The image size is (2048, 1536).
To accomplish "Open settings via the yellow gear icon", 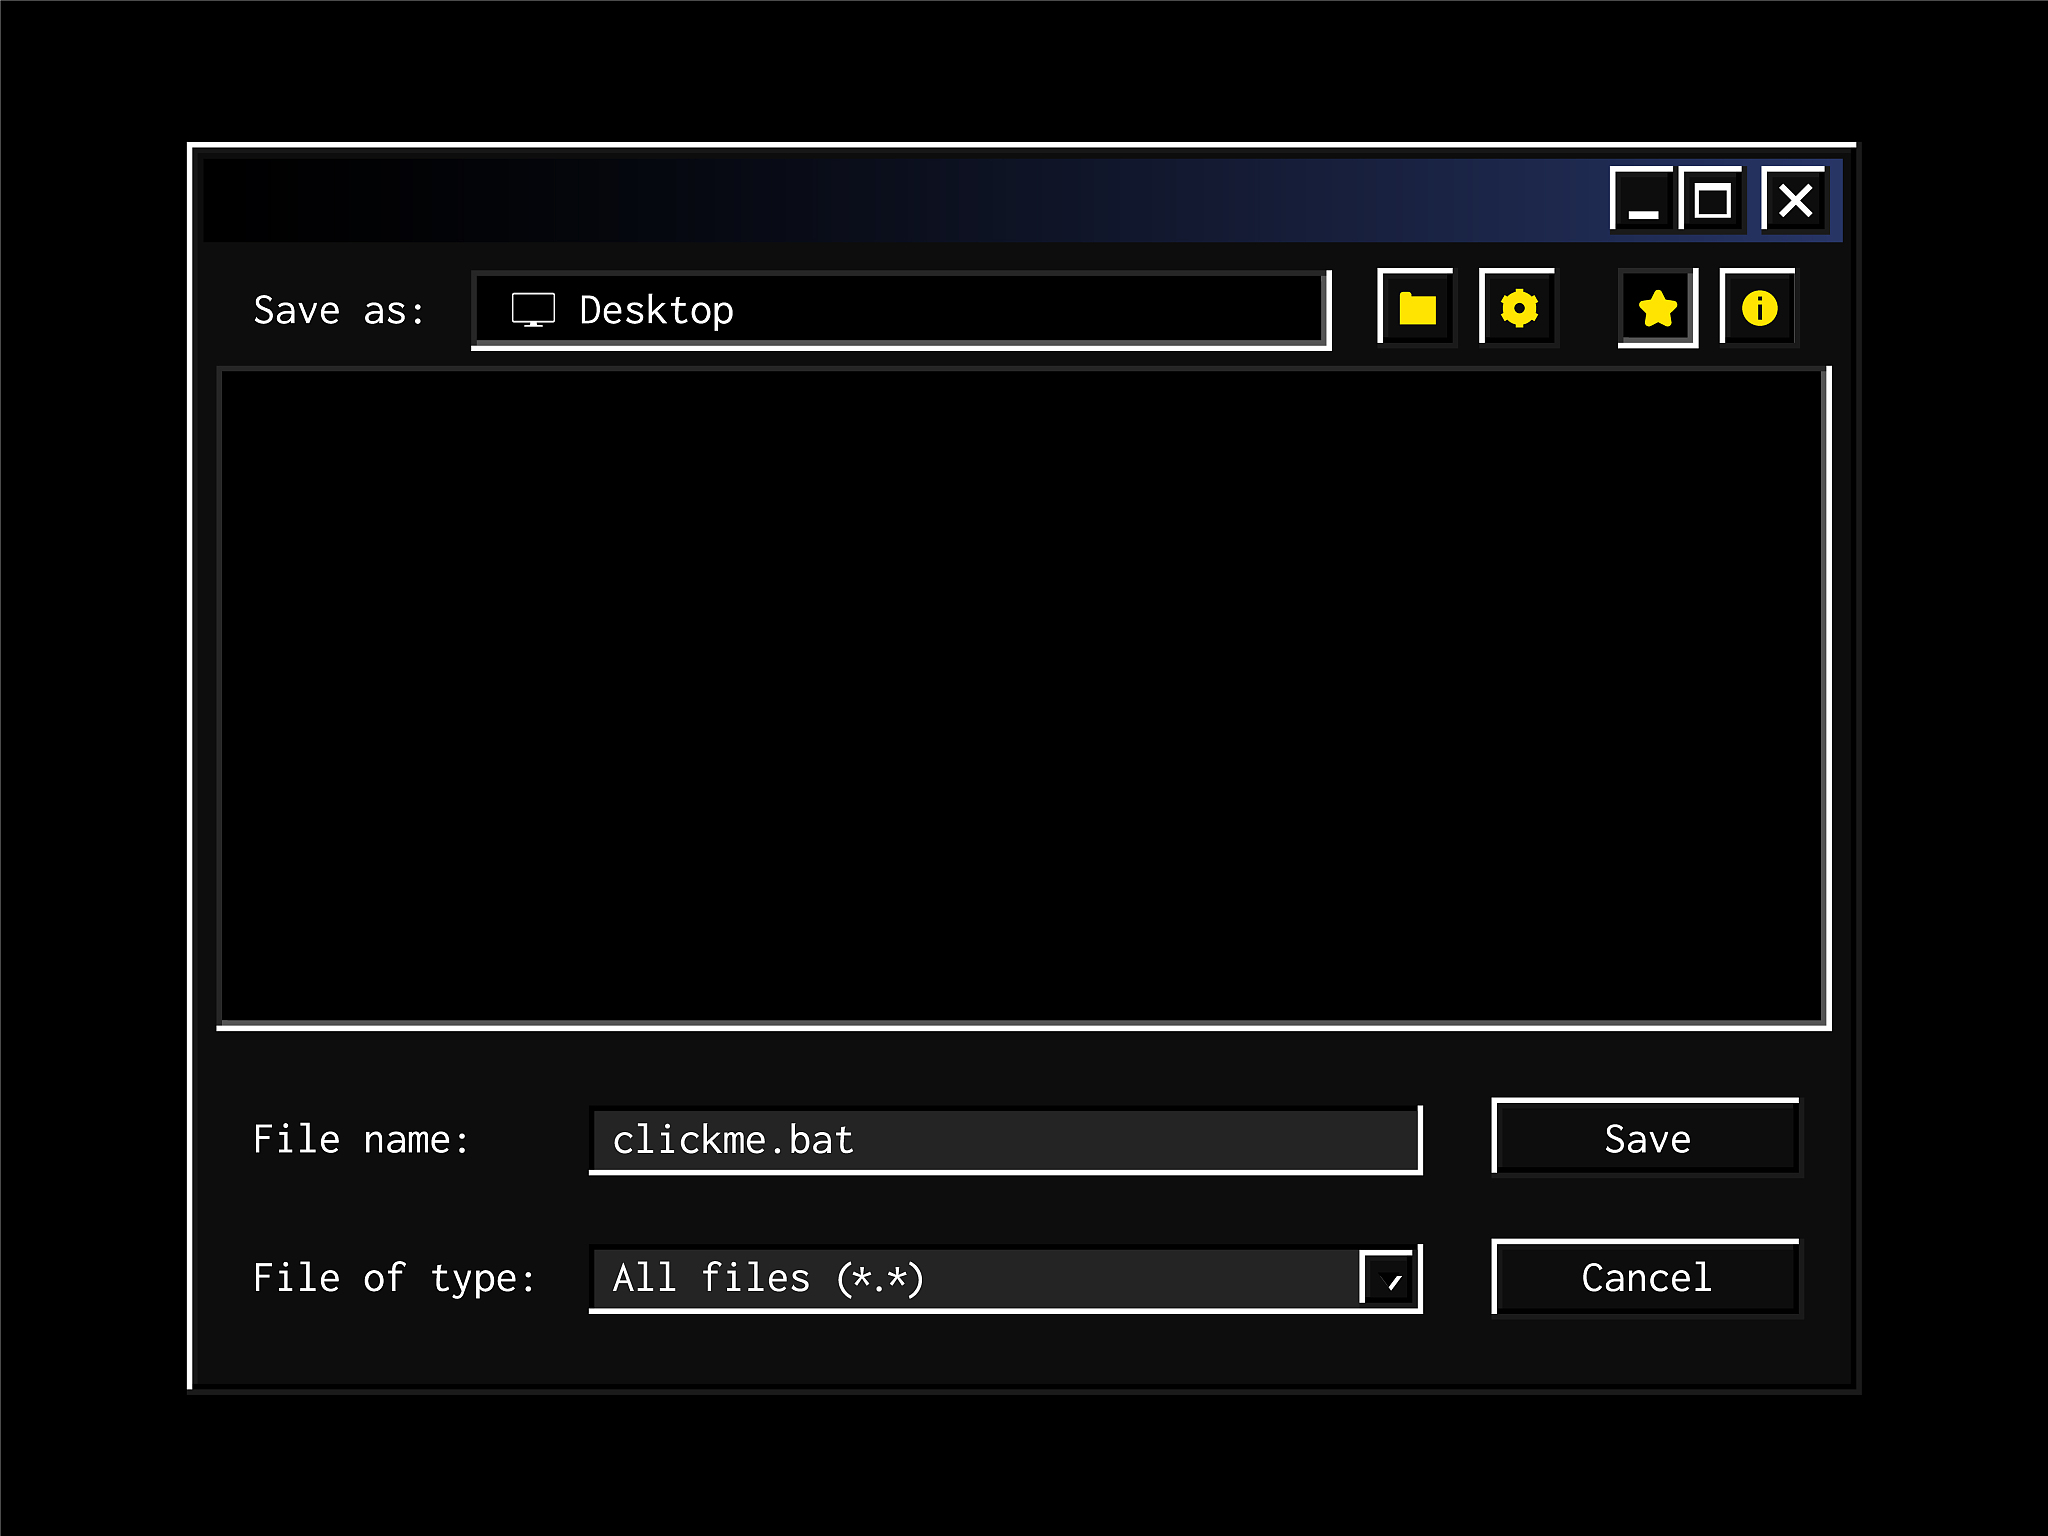I will (1518, 308).
